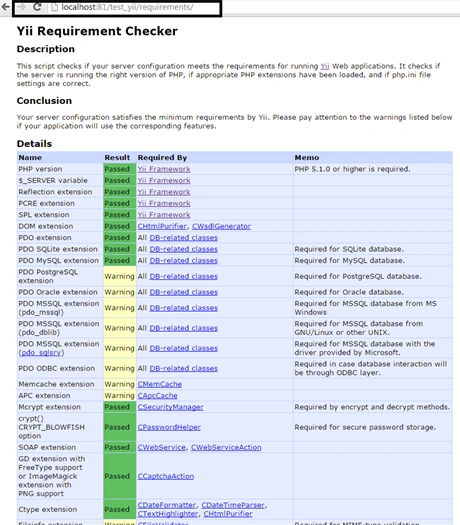460x525 pixels.
Task: Open the CPasswordHelper link
Action: [x=169, y=427]
